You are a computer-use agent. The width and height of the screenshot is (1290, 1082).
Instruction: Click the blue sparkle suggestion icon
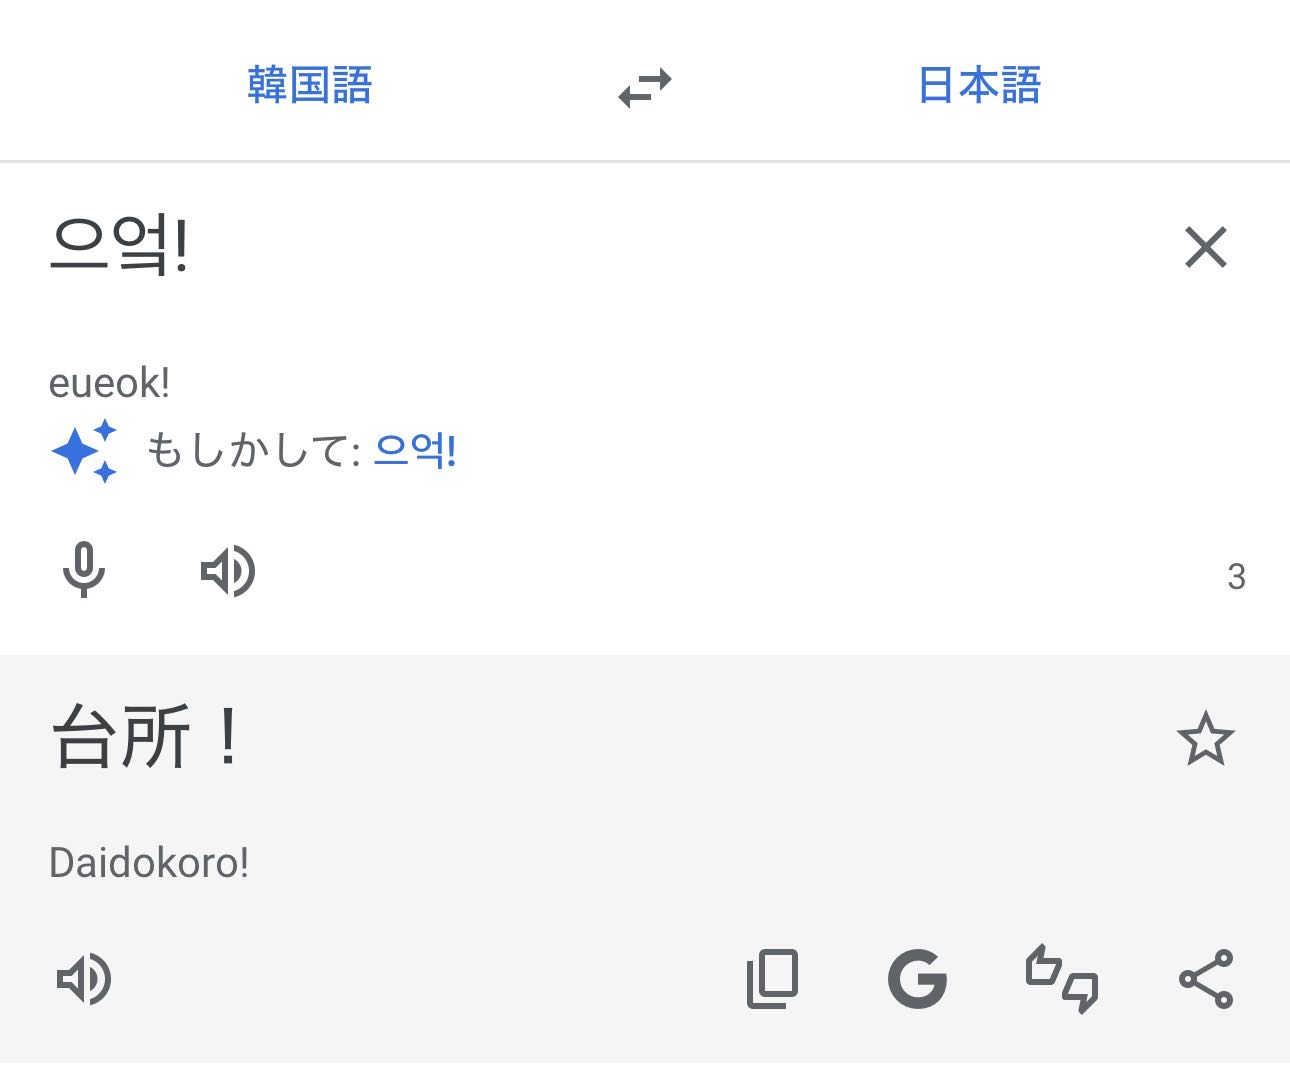click(84, 451)
